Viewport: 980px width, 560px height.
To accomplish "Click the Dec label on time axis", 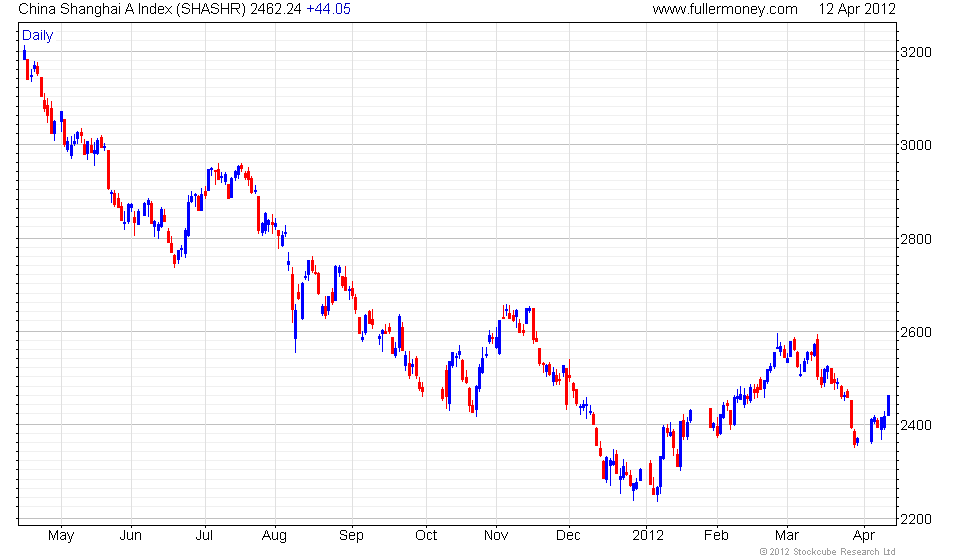I will pyautogui.click(x=569, y=536).
